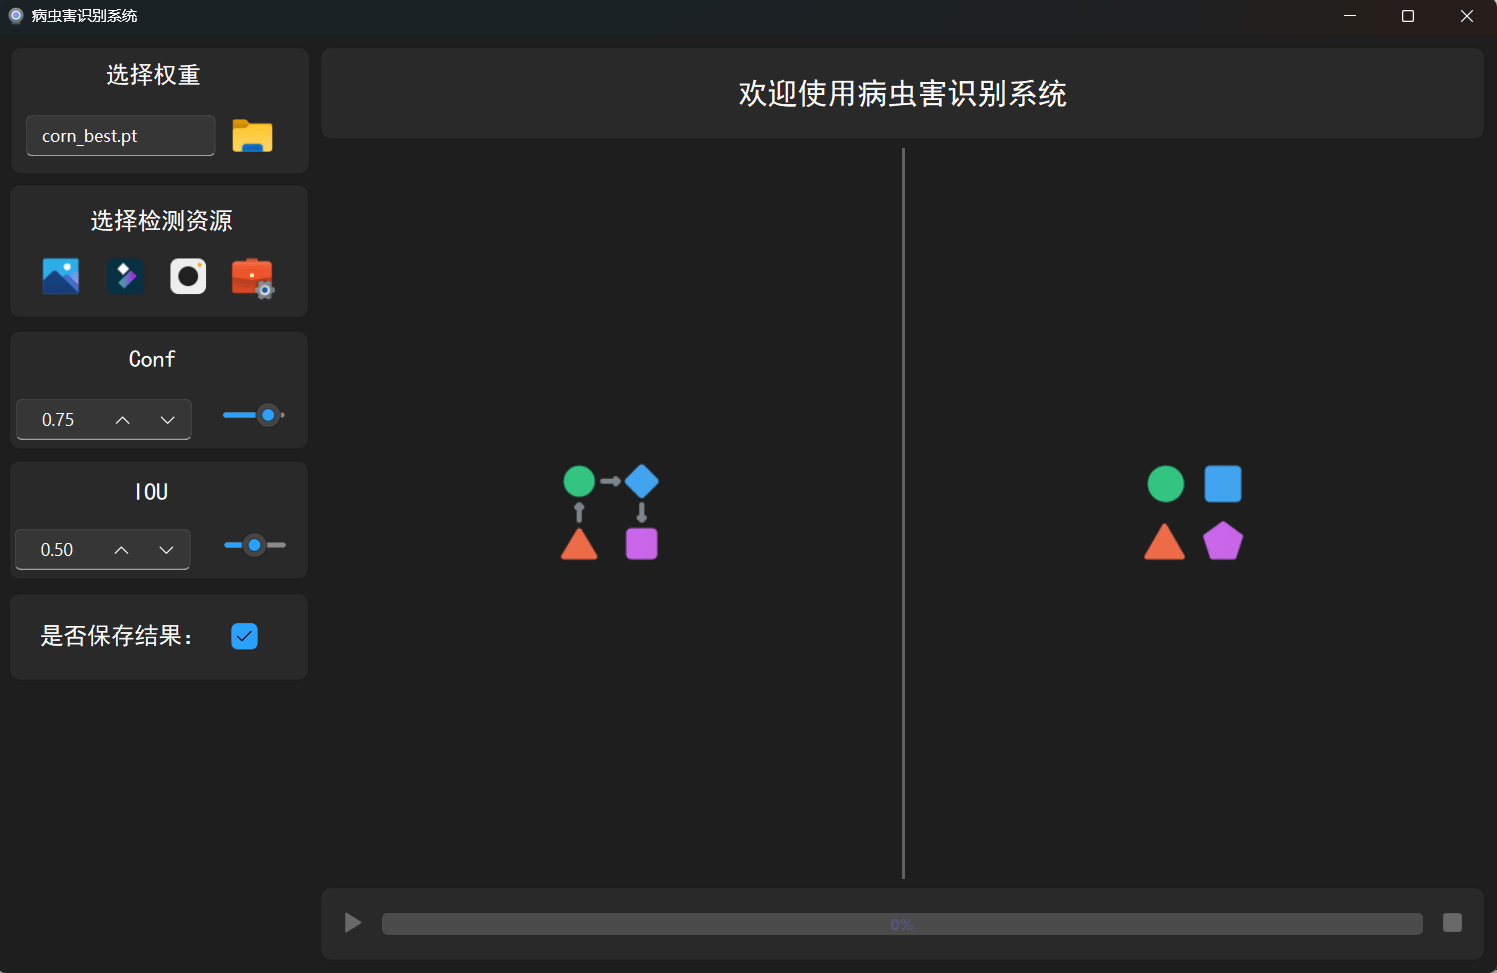Click the 是否保存结果 label
This screenshot has width=1497, height=973.
coord(116,636)
